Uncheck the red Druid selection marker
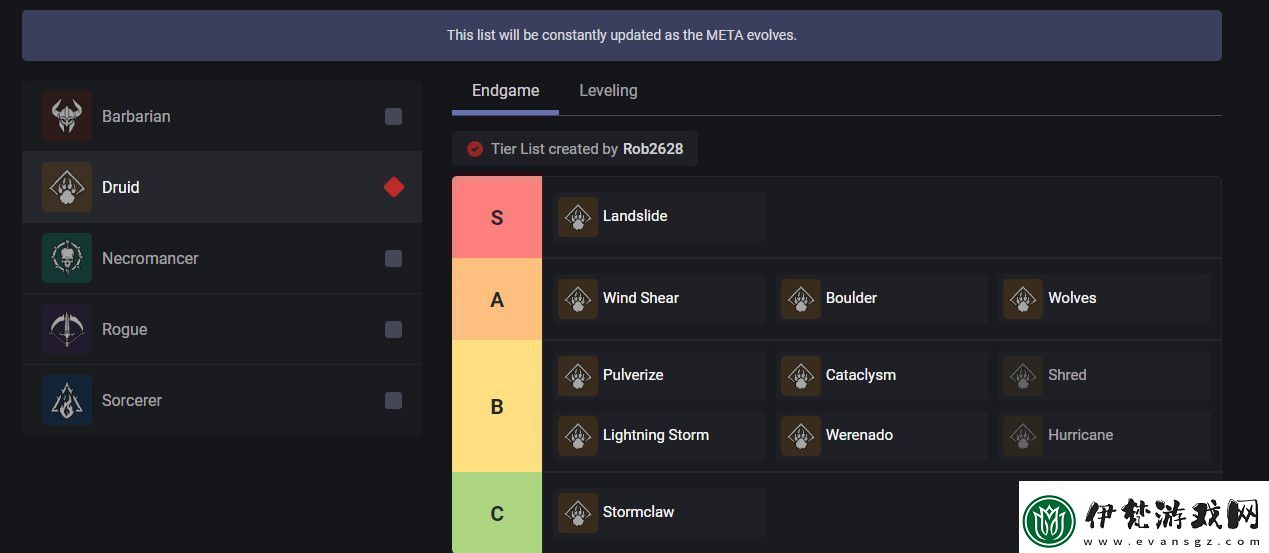The height and width of the screenshot is (553, 1269). 394,187
